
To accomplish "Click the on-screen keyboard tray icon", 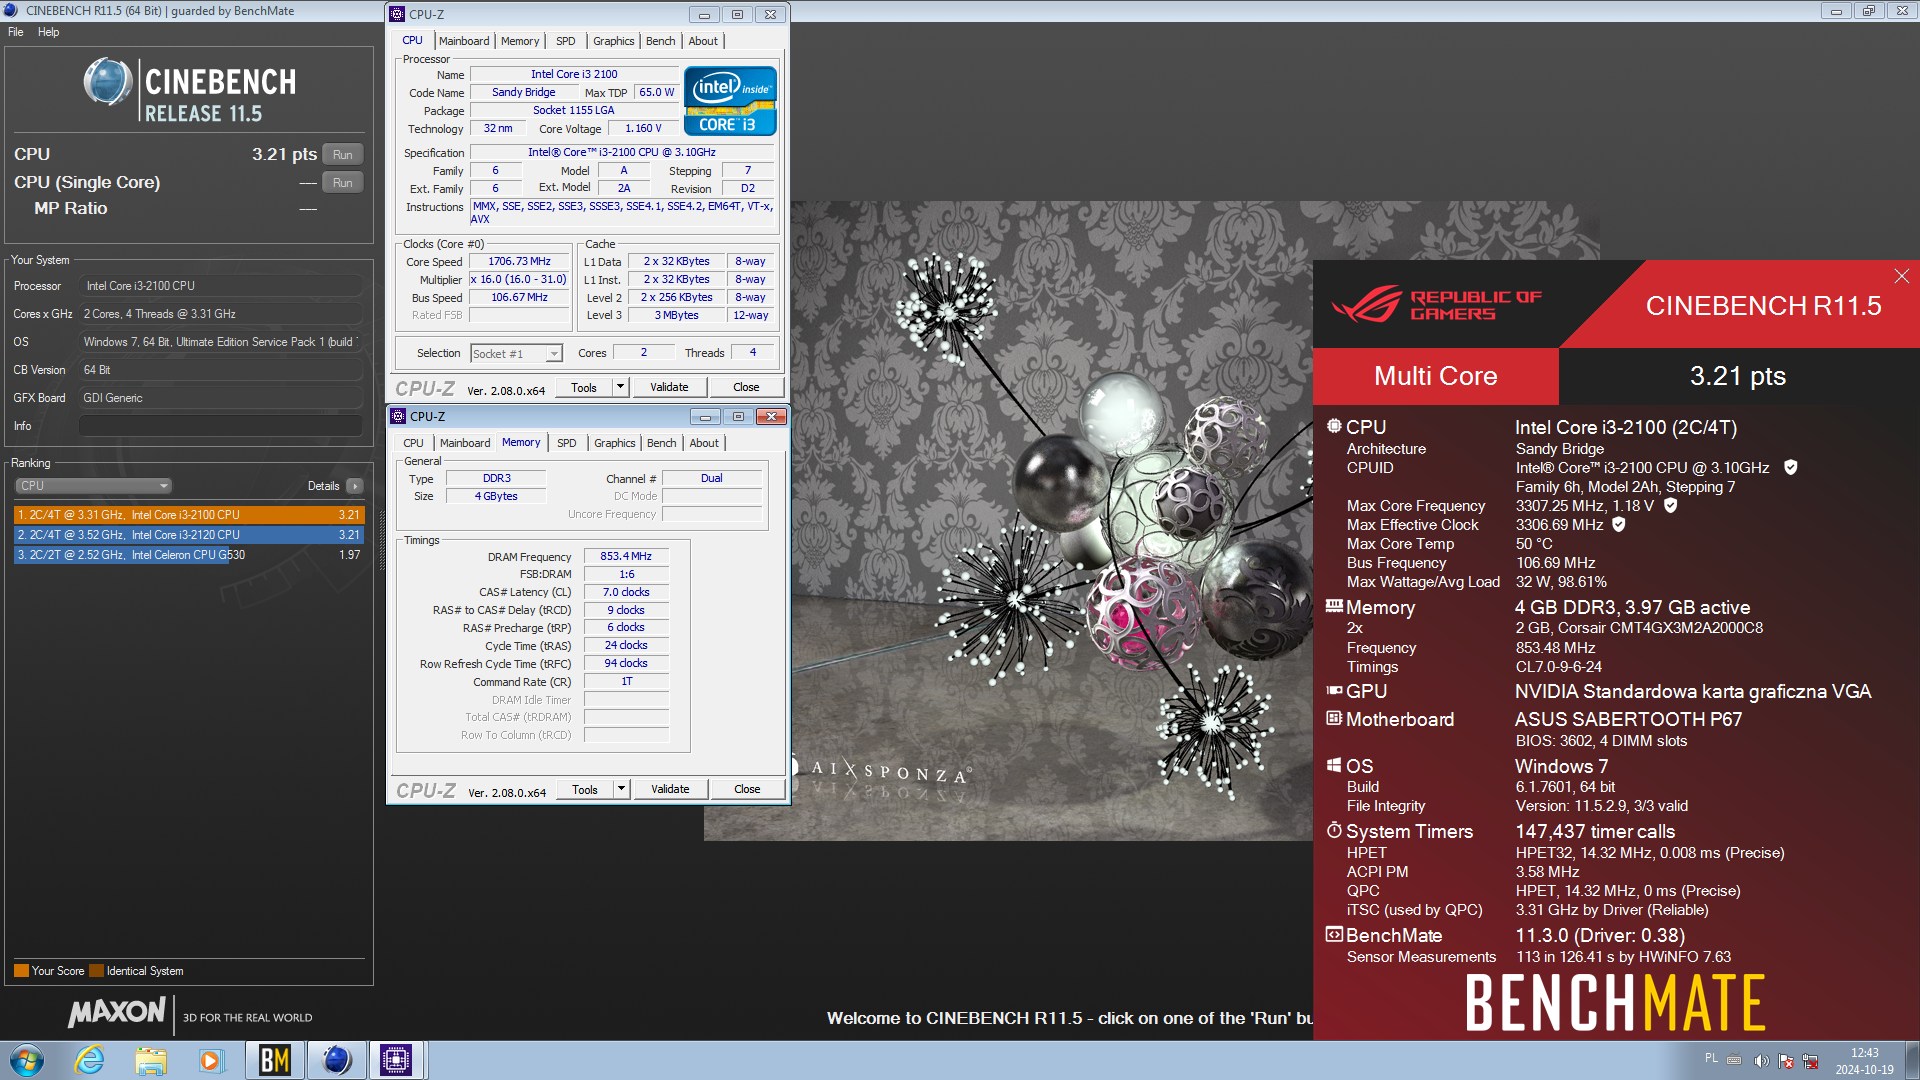I will pos(1734,1060).
